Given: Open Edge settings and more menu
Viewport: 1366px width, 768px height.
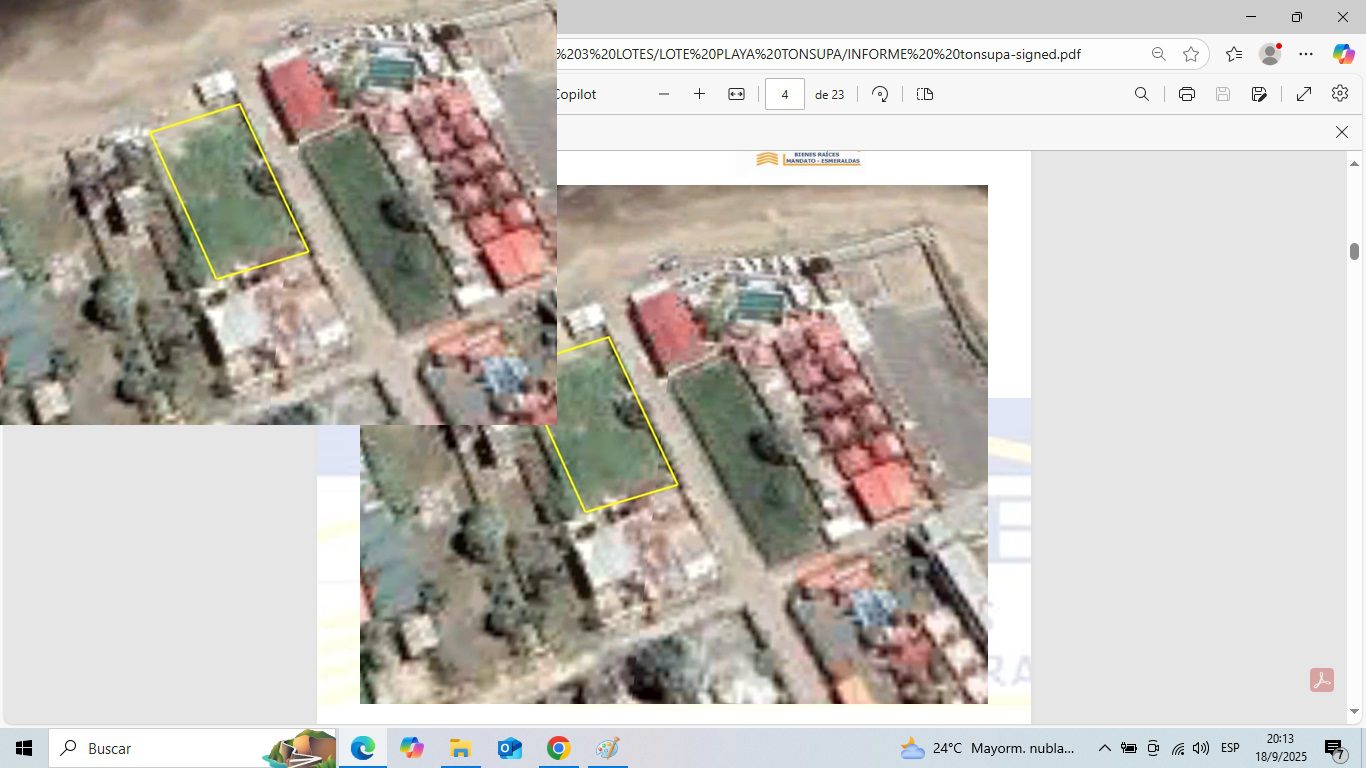Looking at the screenshot, I should [1306, 54].
